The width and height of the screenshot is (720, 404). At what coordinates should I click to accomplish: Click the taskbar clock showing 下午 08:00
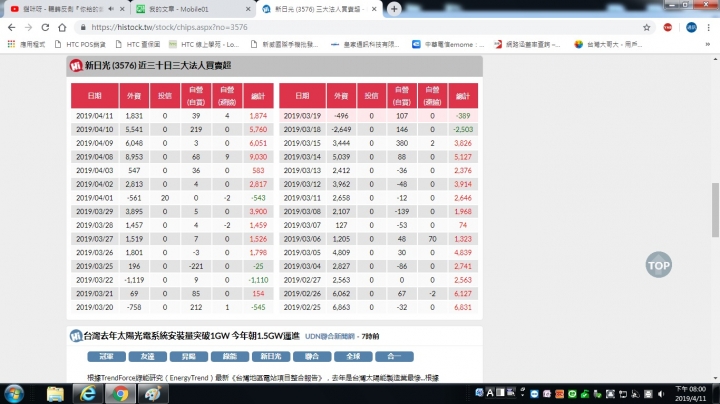pyautogui.click(x=690, y=394)
